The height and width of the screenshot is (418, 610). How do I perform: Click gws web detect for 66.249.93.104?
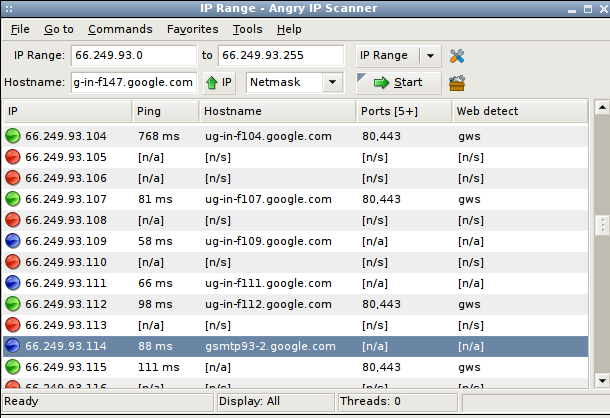(469, 137)
